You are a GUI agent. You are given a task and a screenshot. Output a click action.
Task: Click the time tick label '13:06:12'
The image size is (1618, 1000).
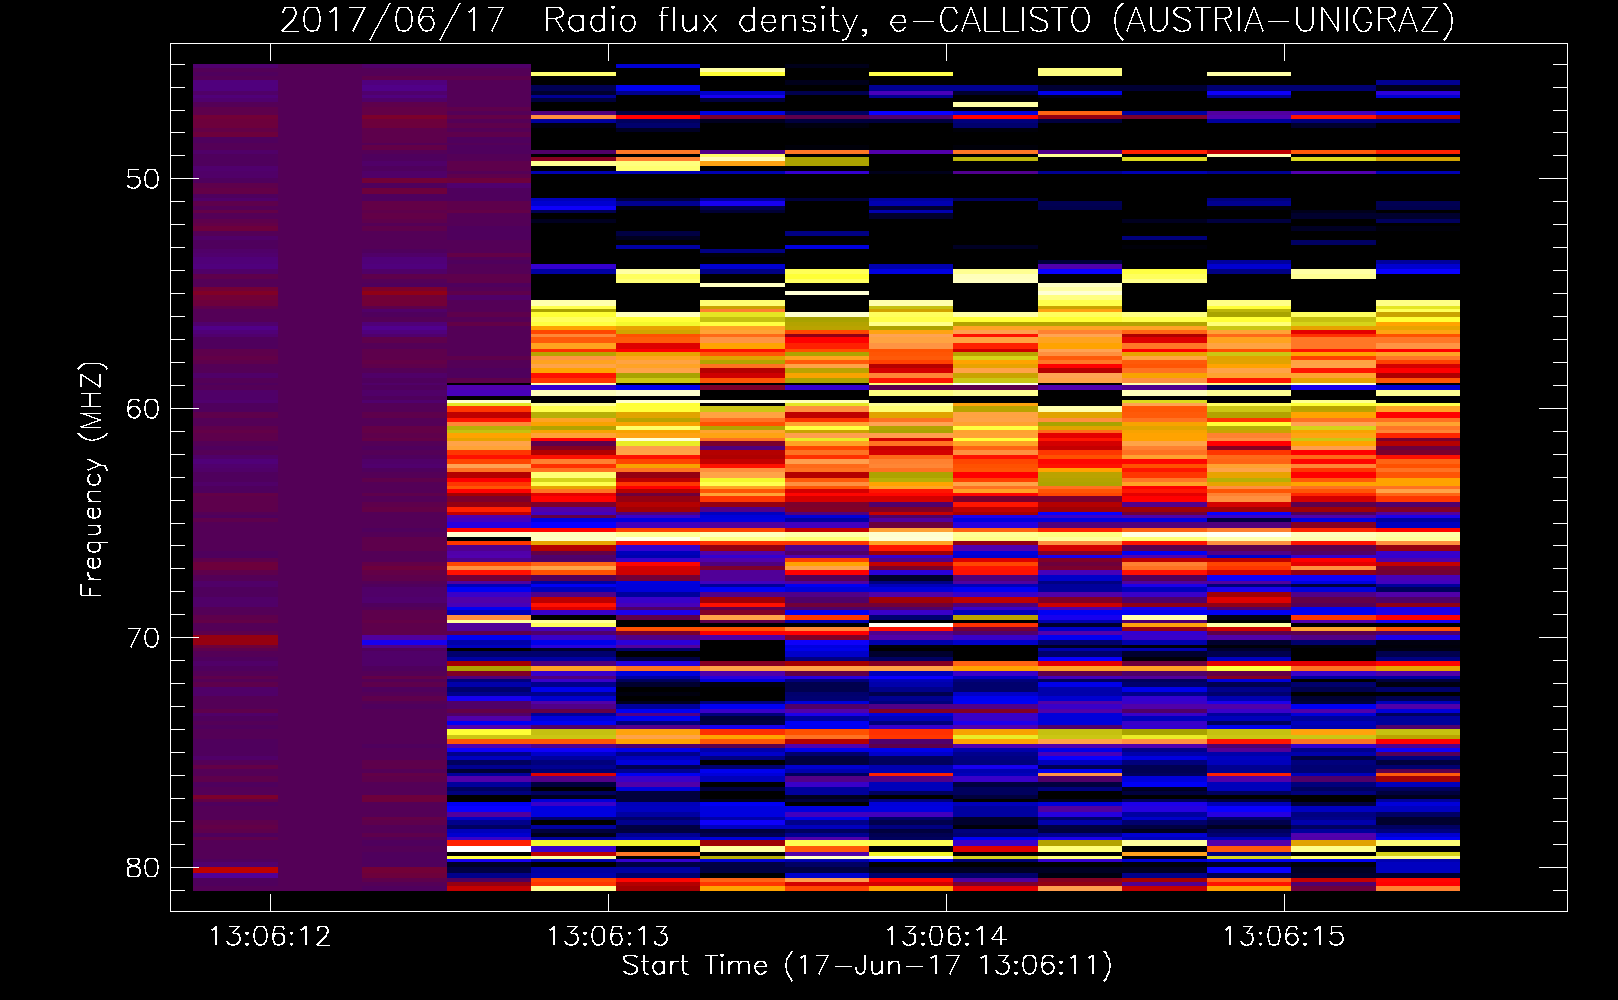click(270, 937)
